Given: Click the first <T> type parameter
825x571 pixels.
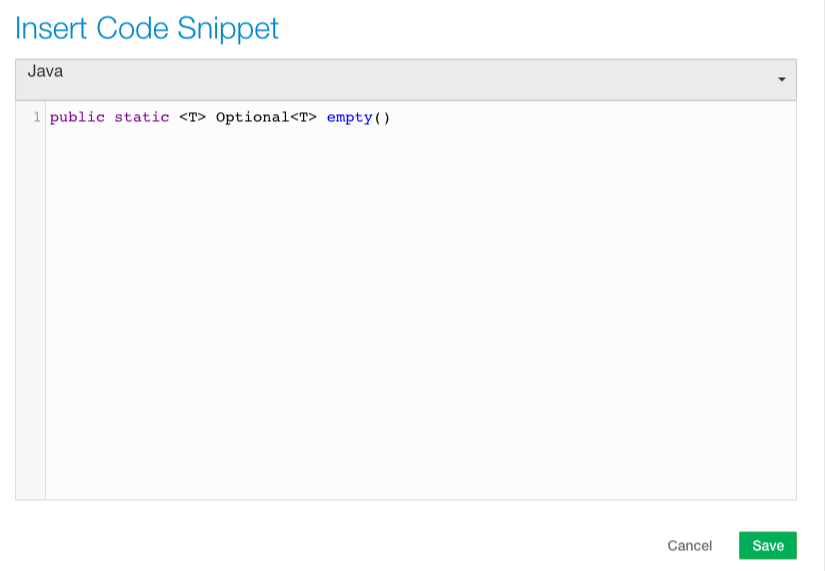Looking at the screenshot, I should [193, 118].
